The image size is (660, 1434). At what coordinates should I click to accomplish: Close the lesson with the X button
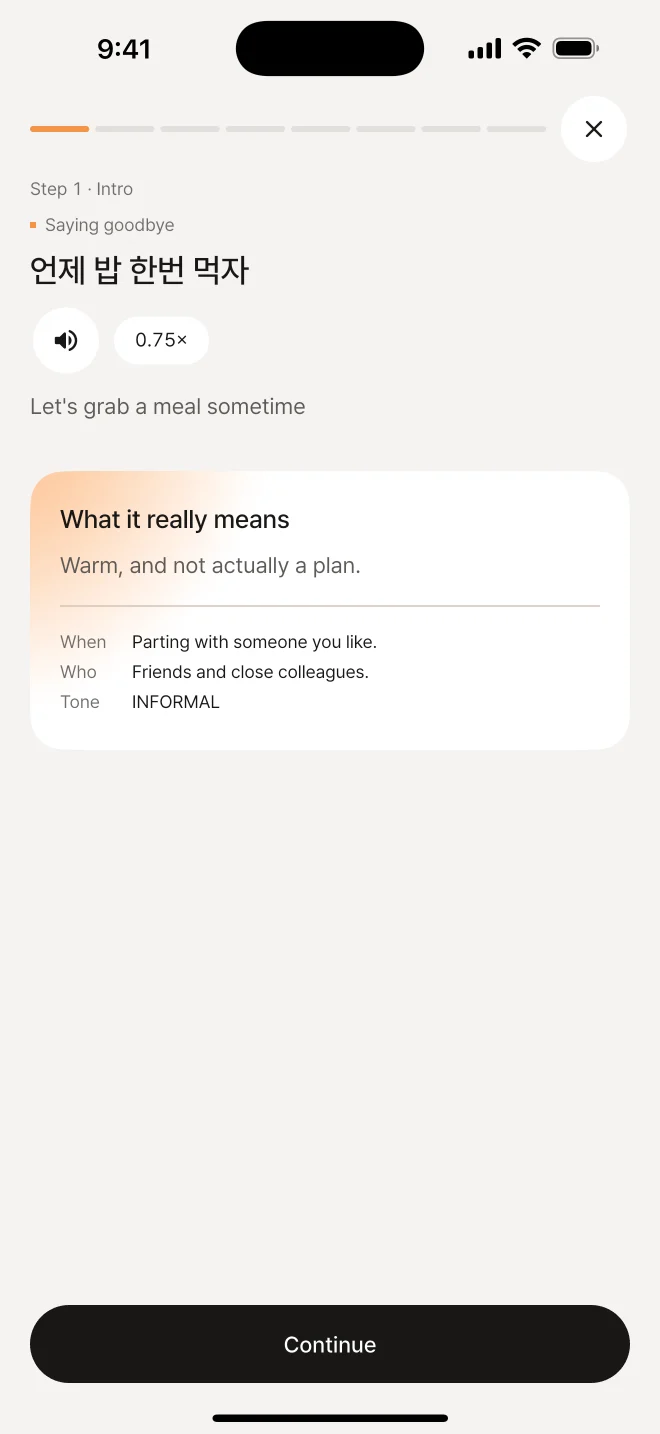[594, 129]
